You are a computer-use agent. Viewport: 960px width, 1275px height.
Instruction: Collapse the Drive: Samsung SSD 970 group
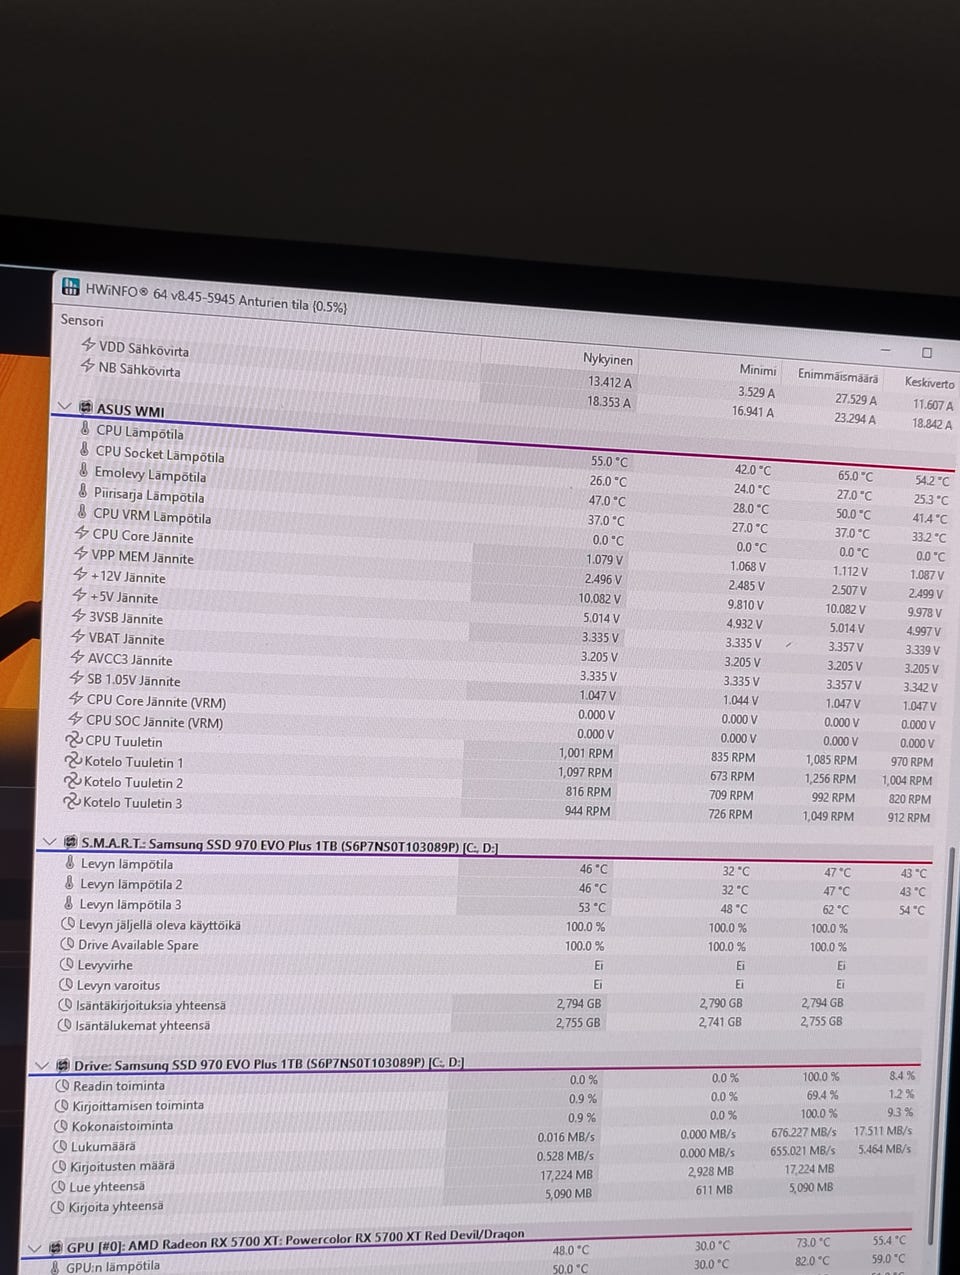tap(41, 1066)
